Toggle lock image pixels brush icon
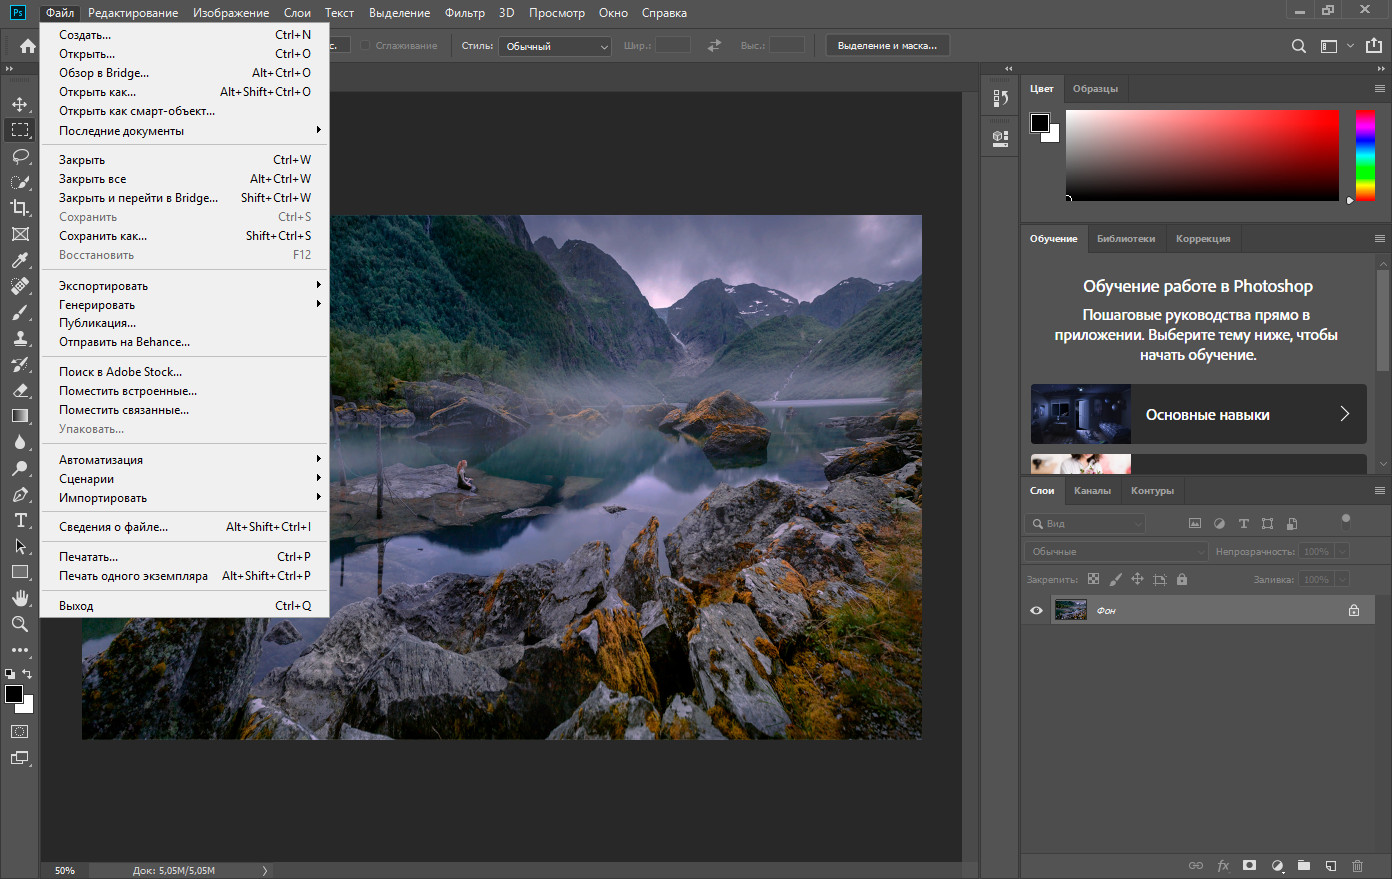This screenshot has height=879, width=1392. (1115, 579)
